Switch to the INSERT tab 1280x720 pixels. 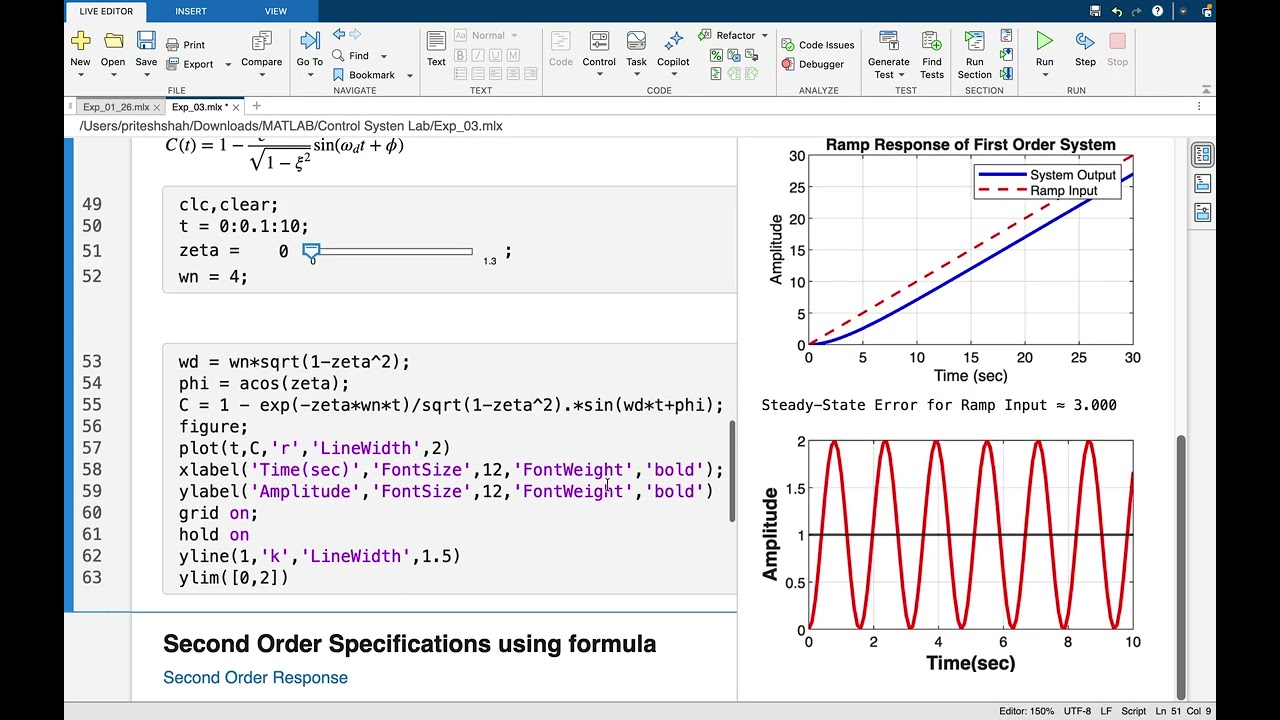click(191, 11)
